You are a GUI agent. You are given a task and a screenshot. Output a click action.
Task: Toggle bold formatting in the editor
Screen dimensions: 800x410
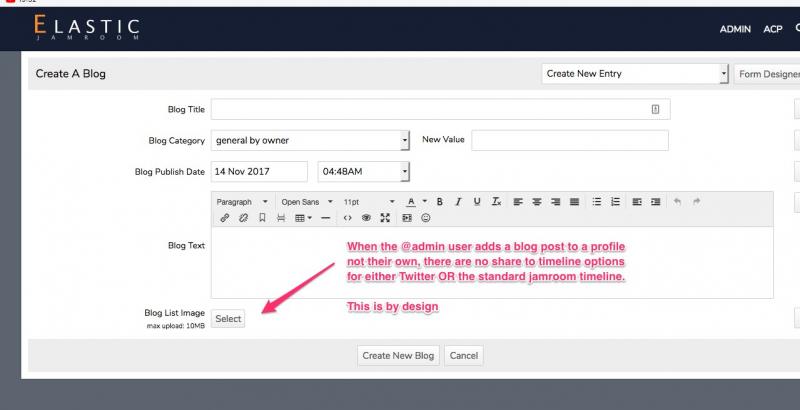coord(439,201)
